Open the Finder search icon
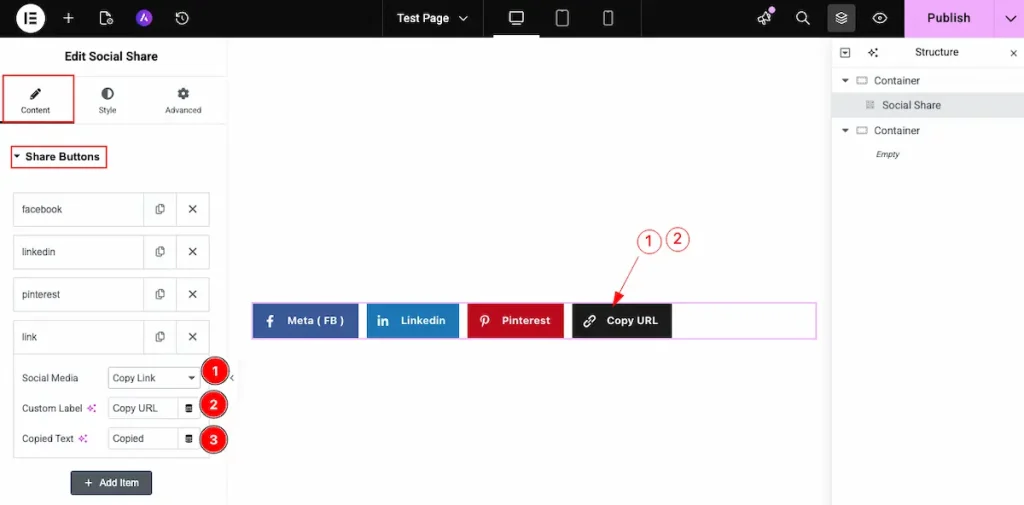Image resolution: width=1024 pixels, height=505 pixels. point(802,18)
